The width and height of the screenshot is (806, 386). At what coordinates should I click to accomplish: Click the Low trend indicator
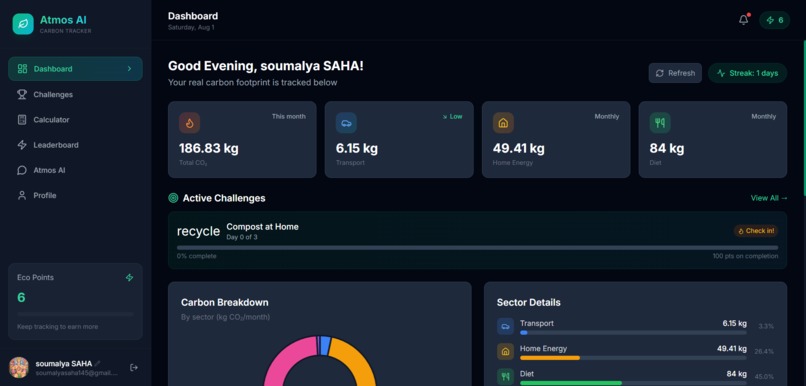[x=452, y=117]
